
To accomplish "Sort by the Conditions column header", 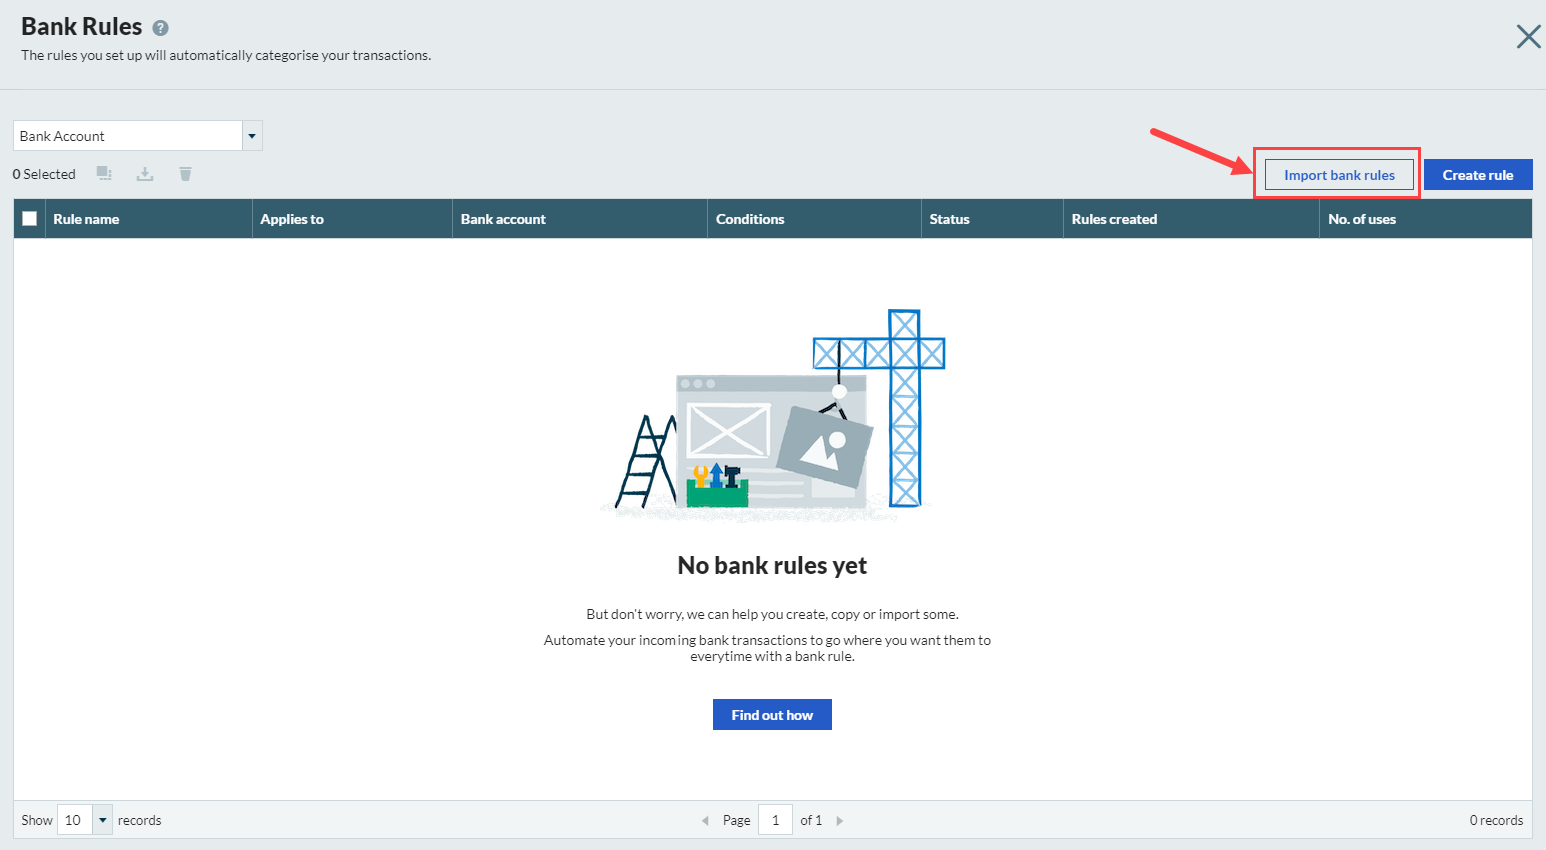I will [x=750, y=219].
